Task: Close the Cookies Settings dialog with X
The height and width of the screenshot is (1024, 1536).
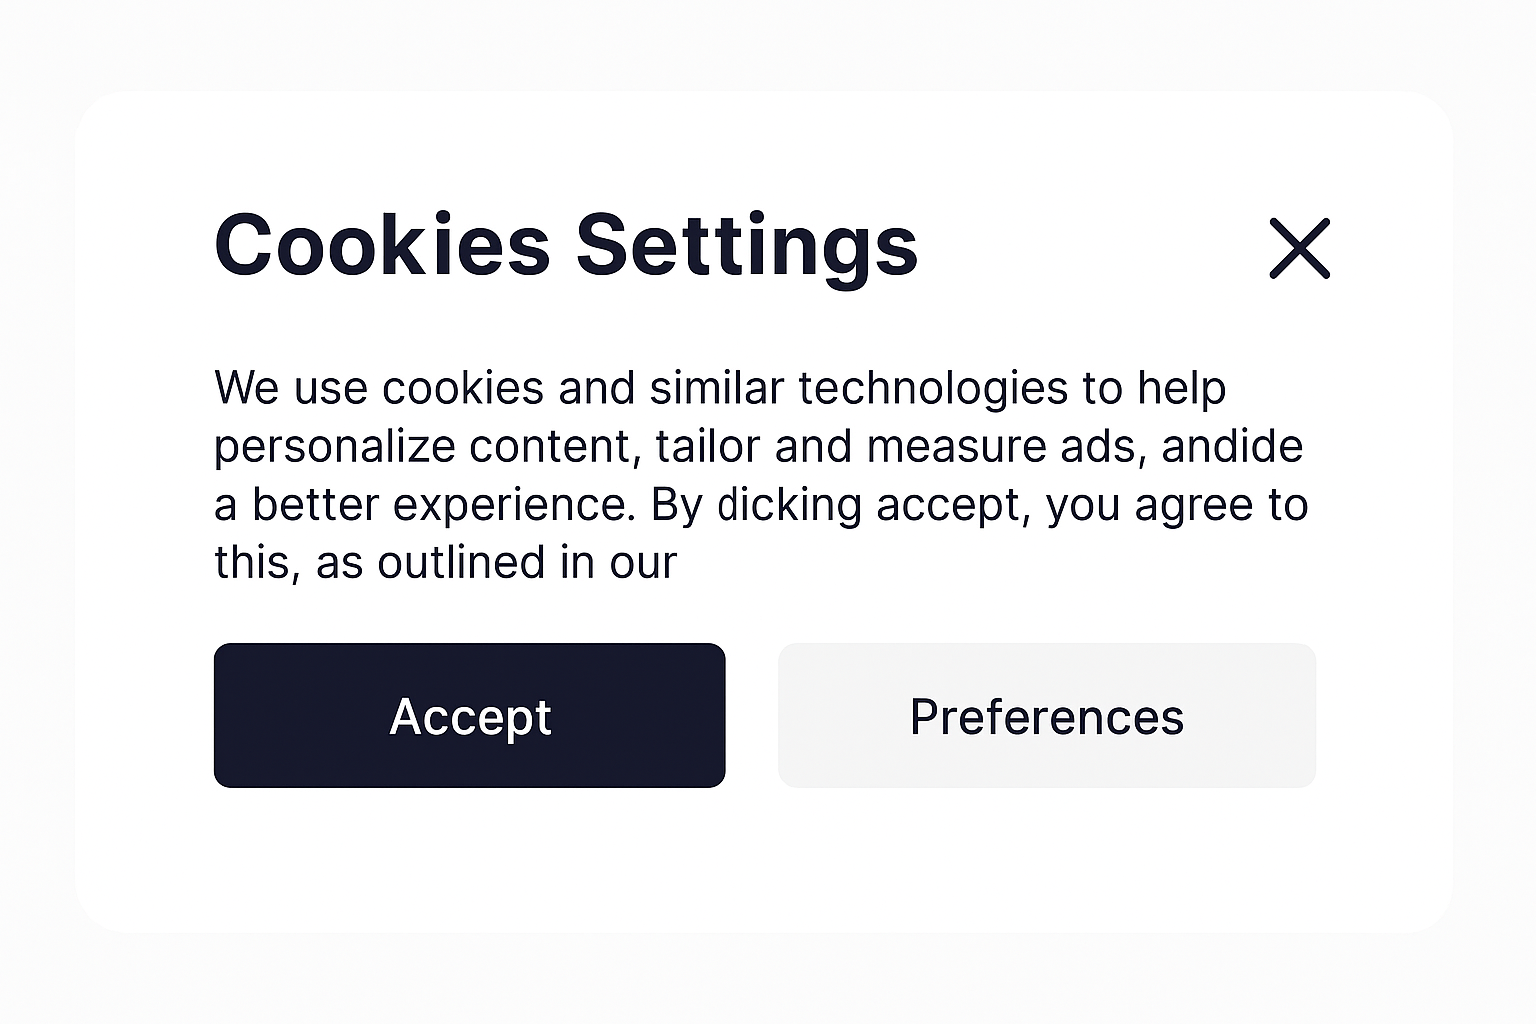Action: tap(1299, 248)
